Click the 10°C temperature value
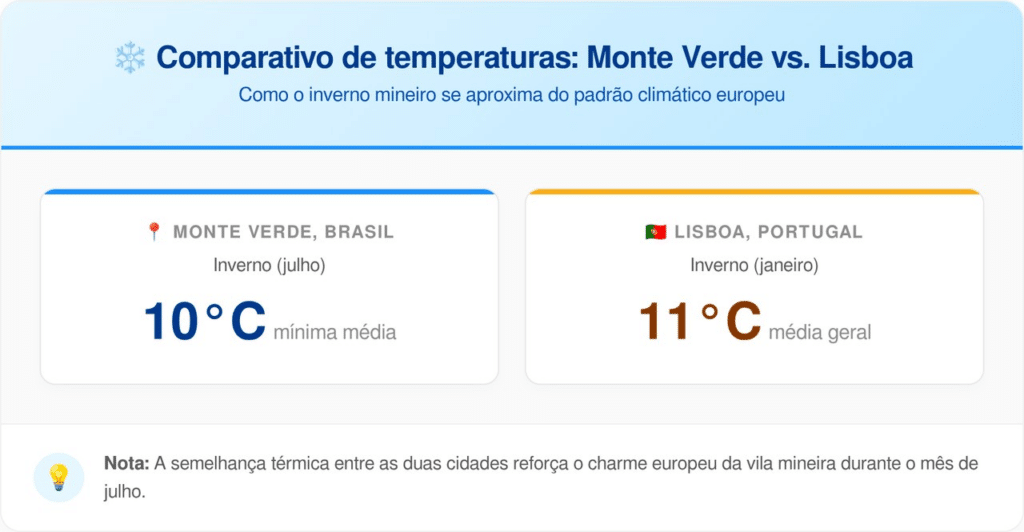 pos(204,322)
